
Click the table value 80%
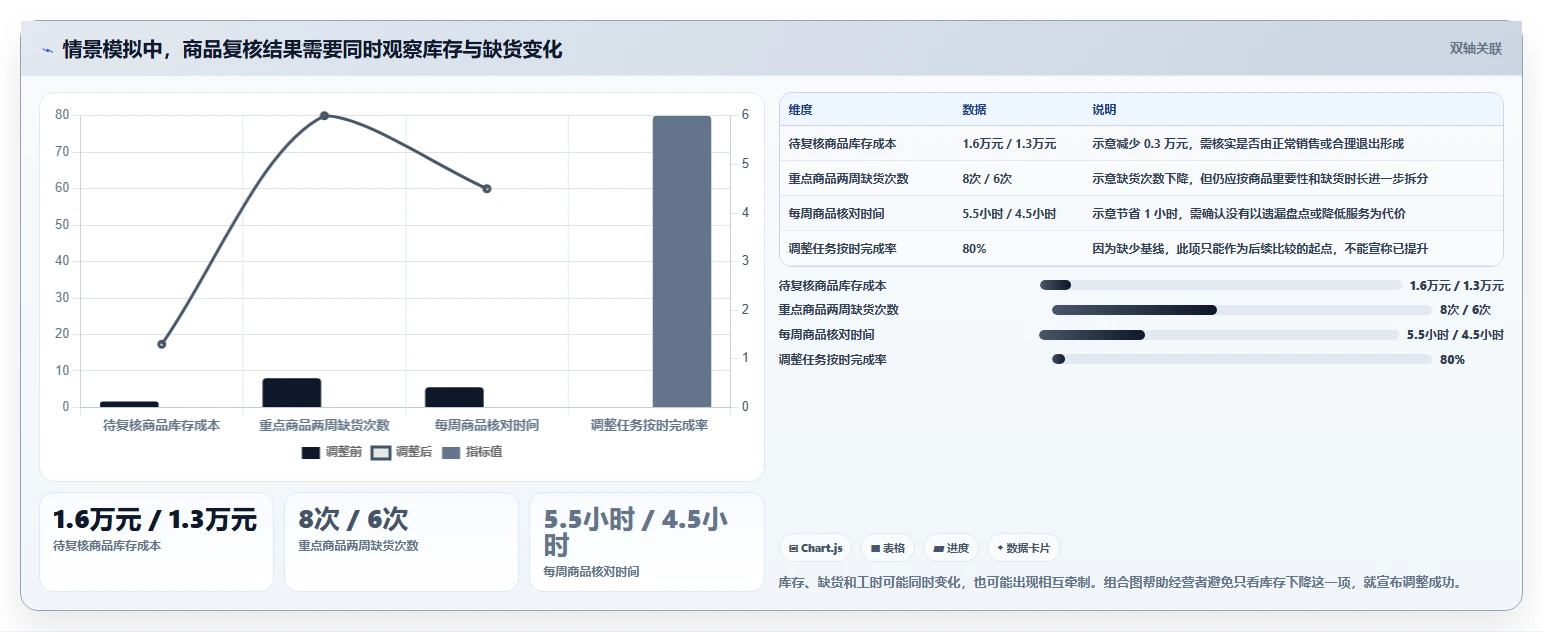point(974,249)
